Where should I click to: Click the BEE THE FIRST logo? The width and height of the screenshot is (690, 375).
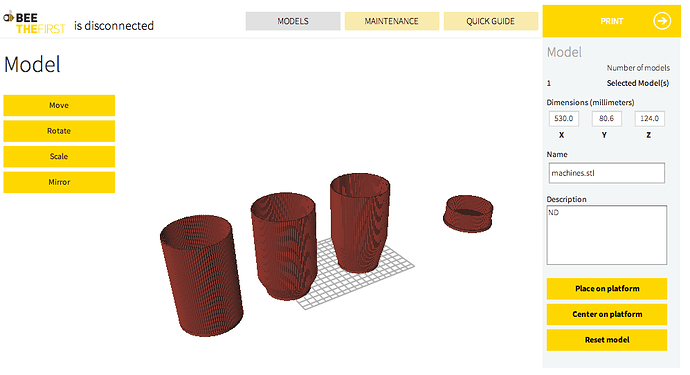34,23
